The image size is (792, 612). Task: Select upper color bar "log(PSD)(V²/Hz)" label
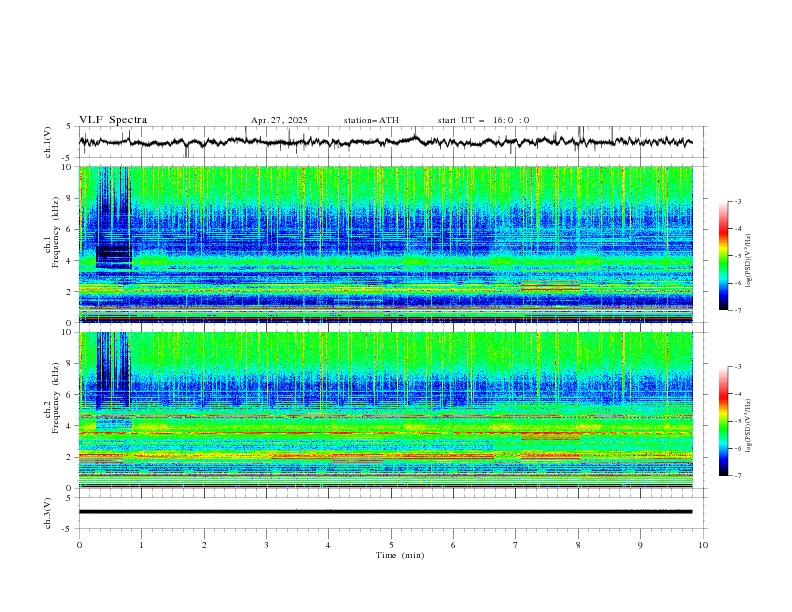(x=749, y=261)
